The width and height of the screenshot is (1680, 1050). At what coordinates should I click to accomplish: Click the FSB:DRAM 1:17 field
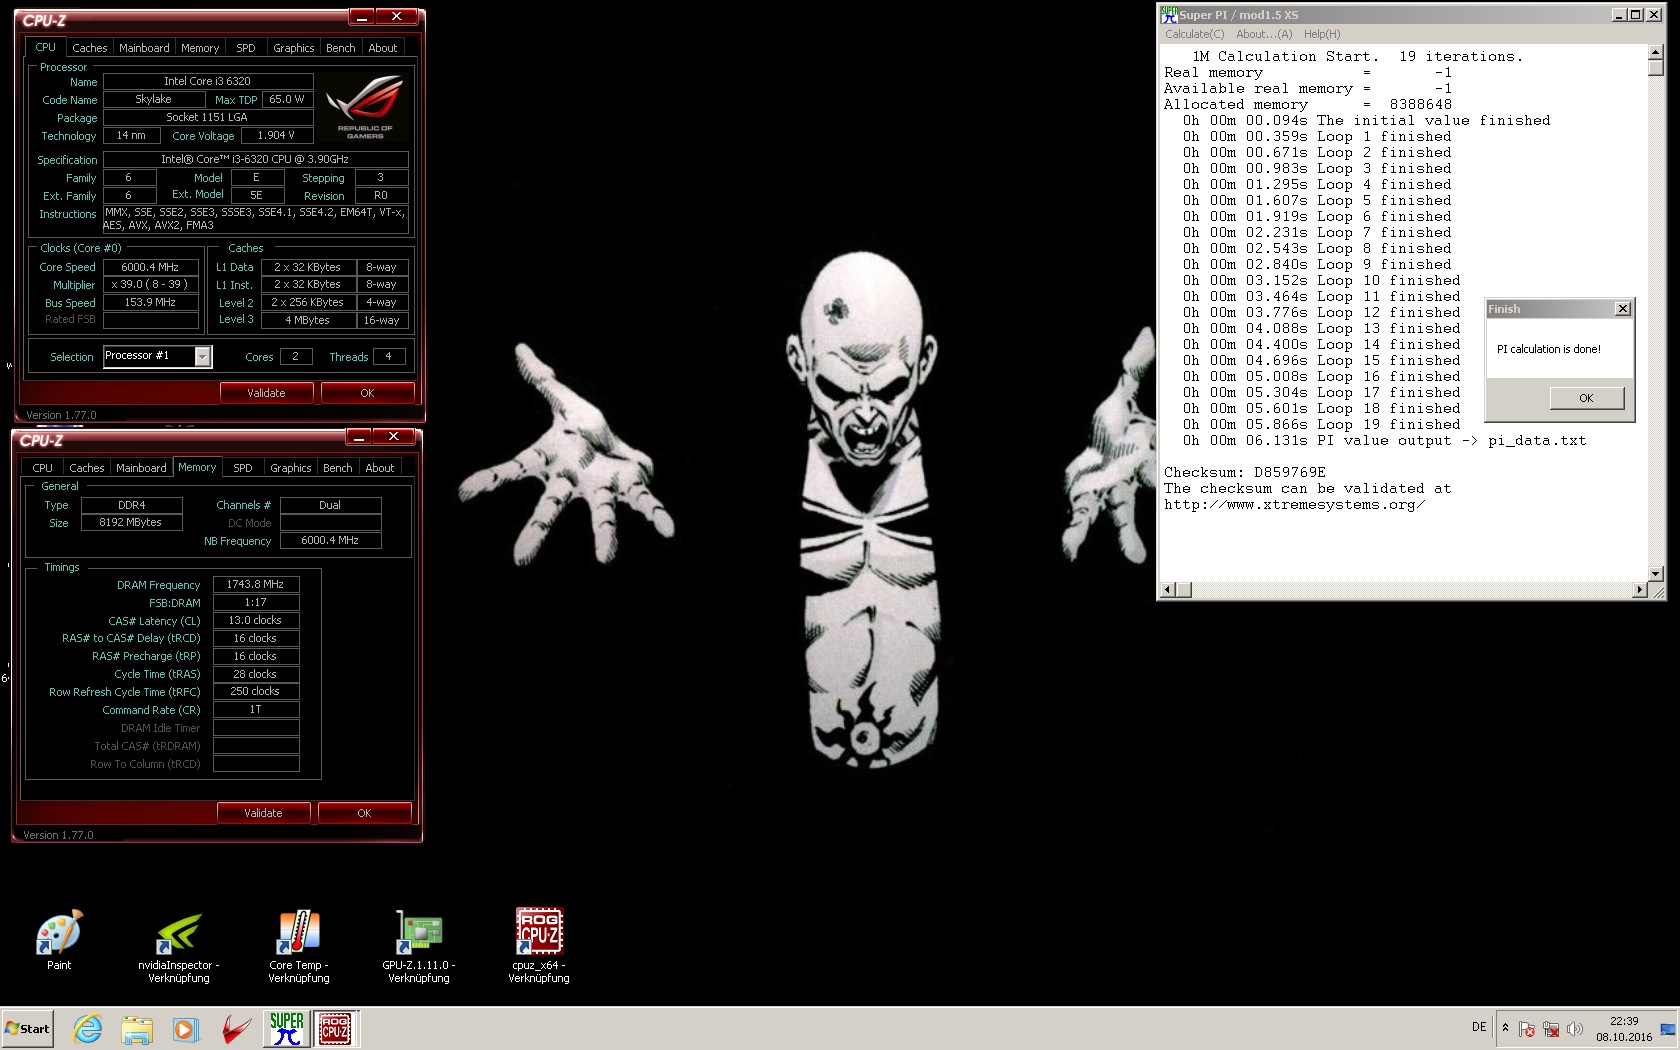pos(256,603)
